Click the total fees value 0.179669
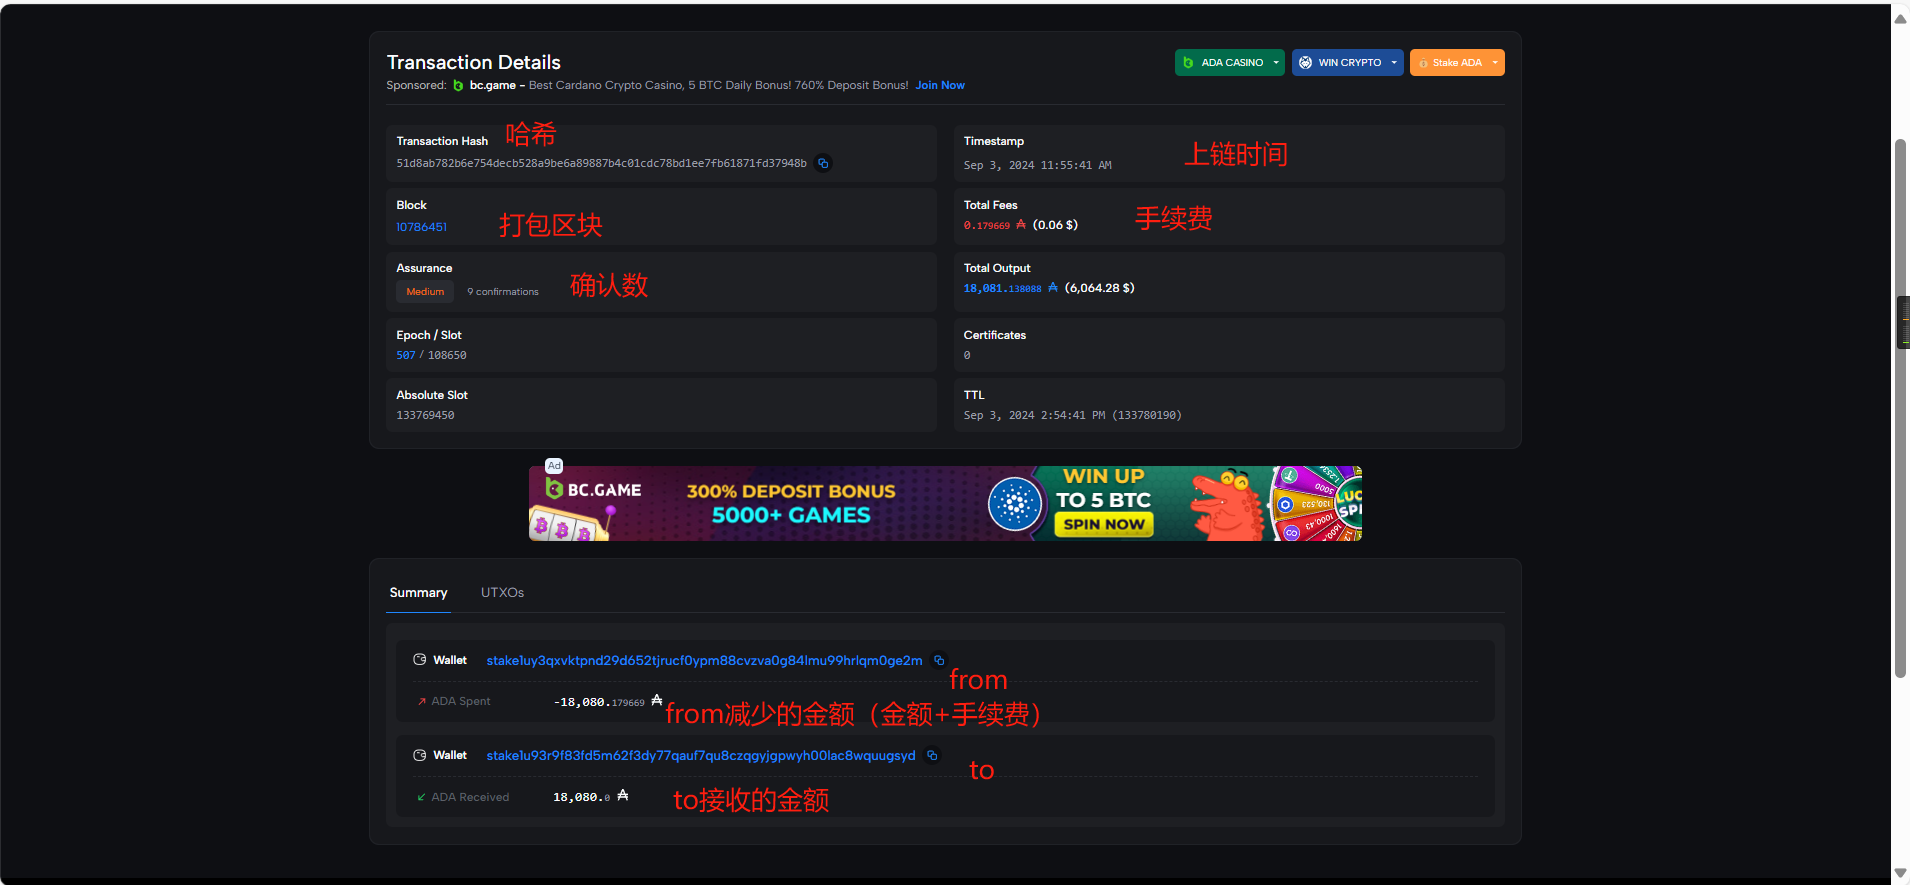1910x885 pixels. point(986,225)
